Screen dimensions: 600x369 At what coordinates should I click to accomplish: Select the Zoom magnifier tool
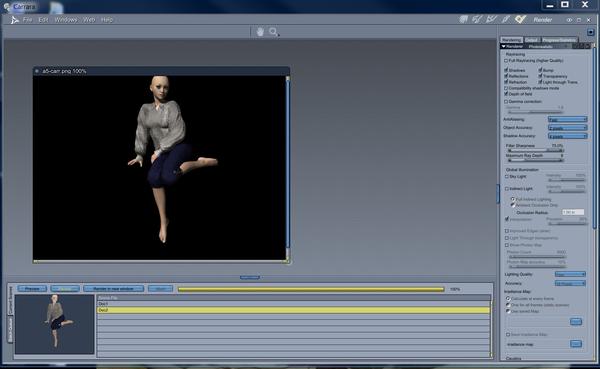click(x=274, y=32)
